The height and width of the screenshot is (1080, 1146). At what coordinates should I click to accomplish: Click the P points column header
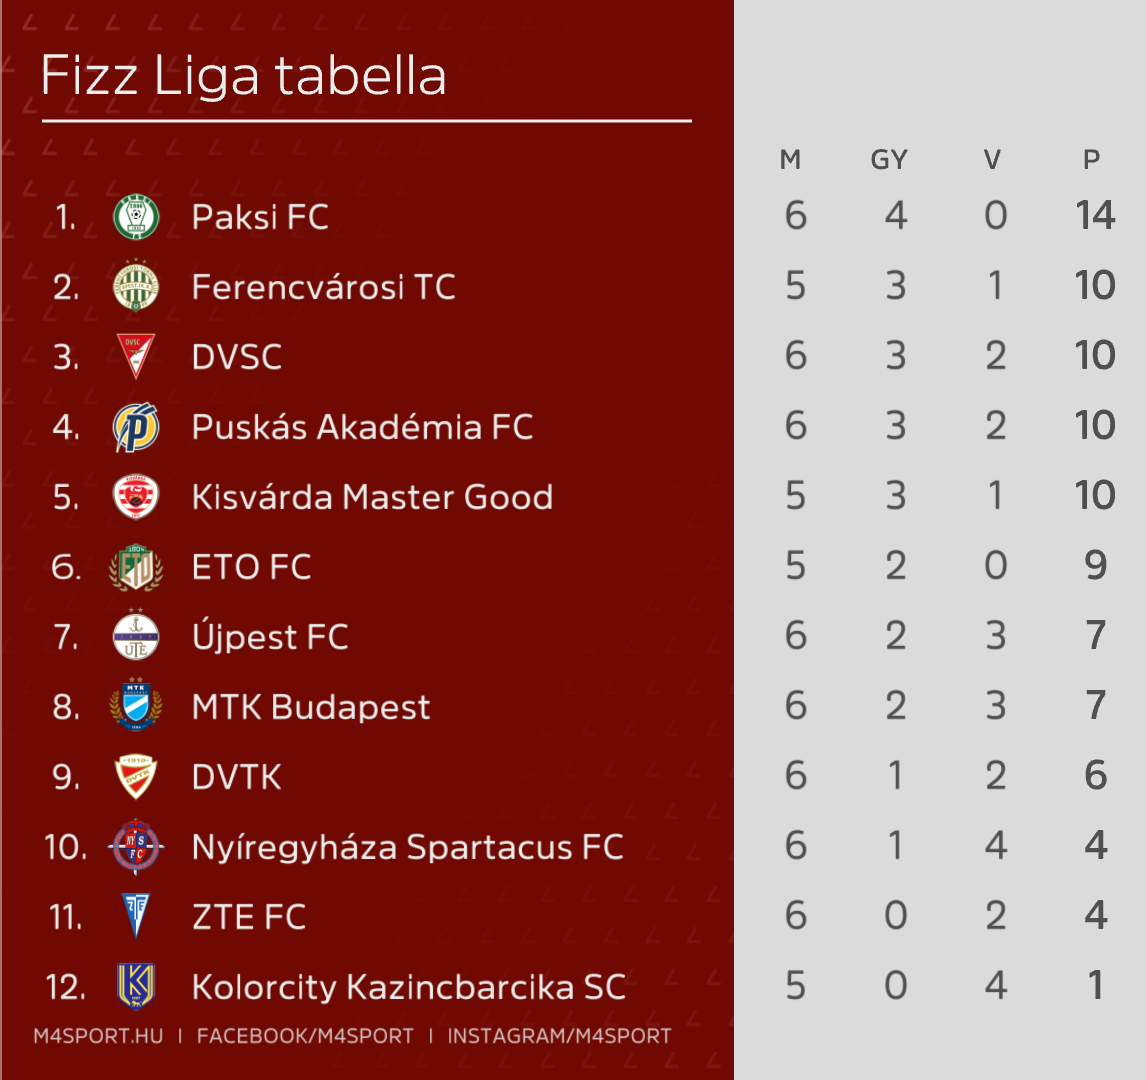coord(1092,160)
